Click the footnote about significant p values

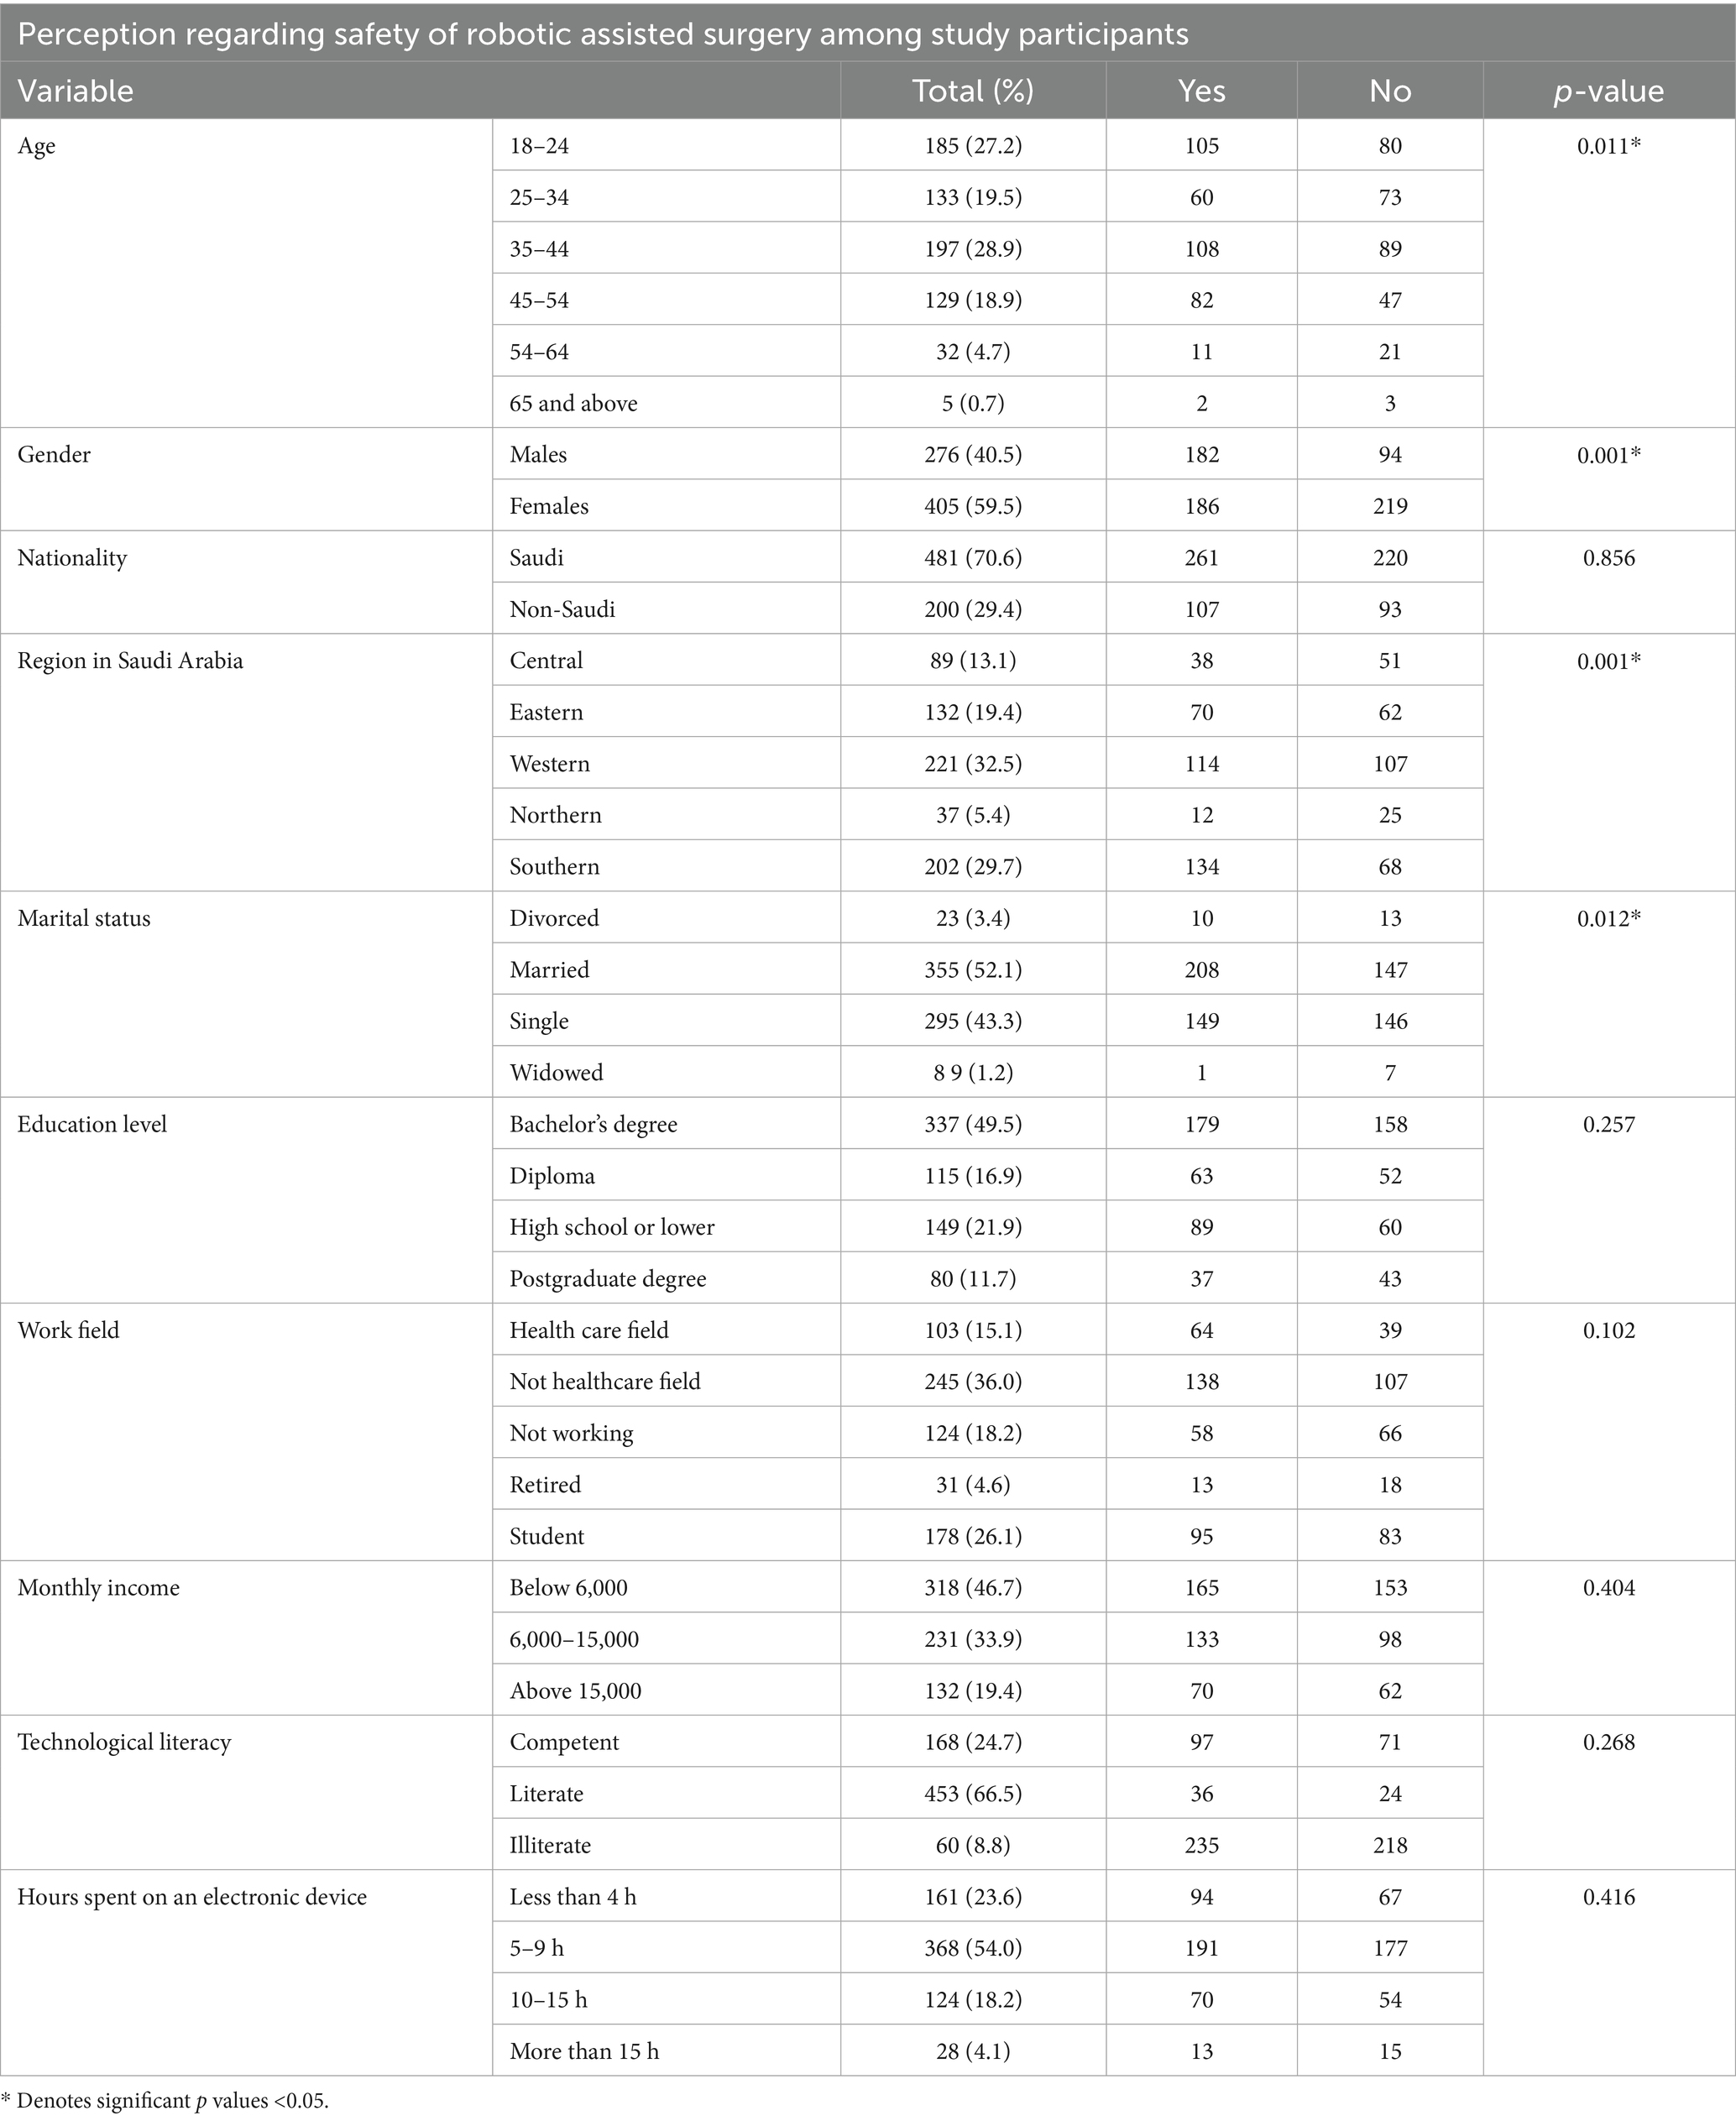pyautogui.click(x=165, y=2101)
